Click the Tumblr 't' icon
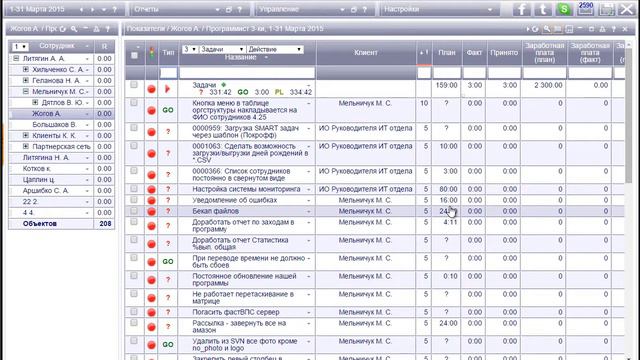Viewport: 640px width, 360px height. pyautogui.click(x=543, y=9)
